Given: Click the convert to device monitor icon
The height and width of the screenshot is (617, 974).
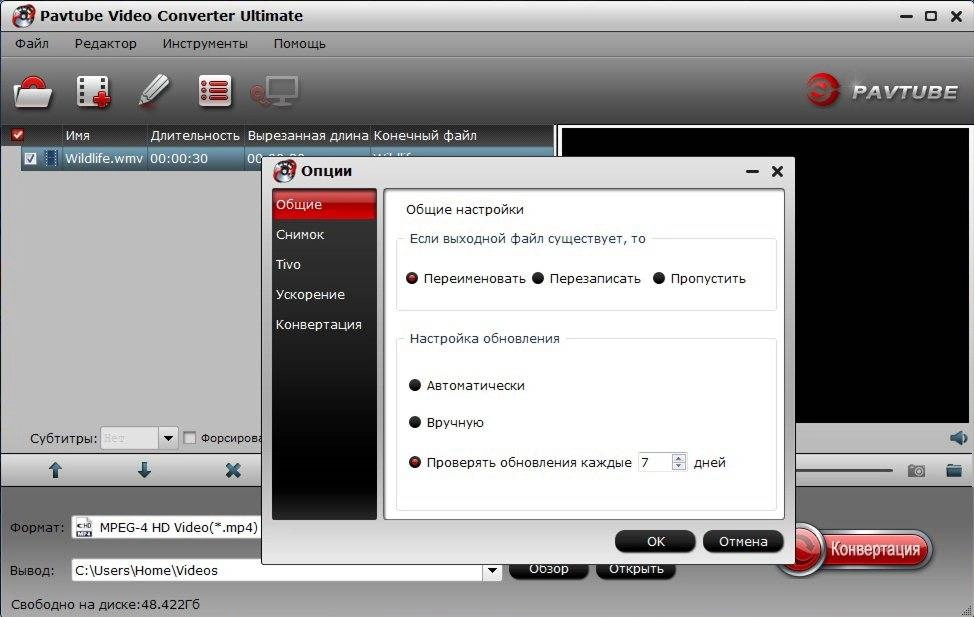Looking at the screenshot, I should point(275,92).
